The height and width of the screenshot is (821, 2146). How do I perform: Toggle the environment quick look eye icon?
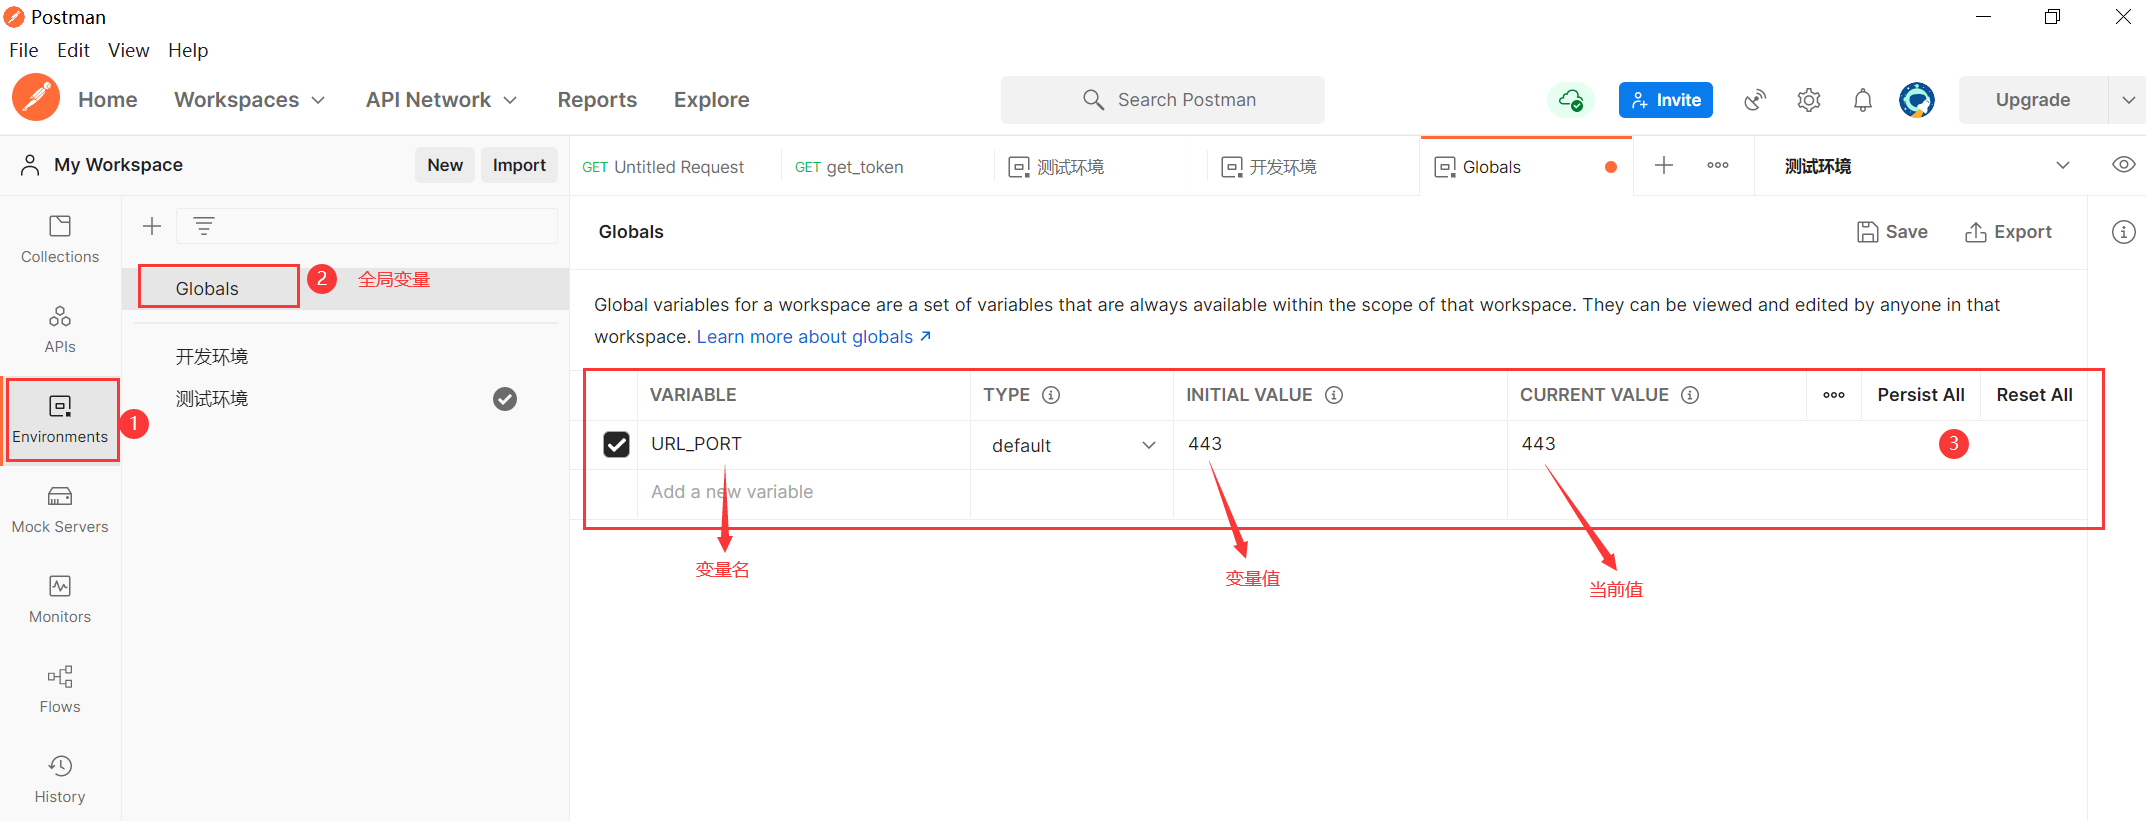coord(2123,165)
